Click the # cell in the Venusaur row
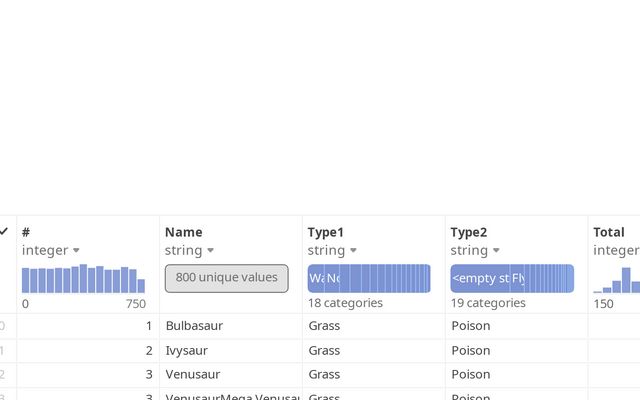This screenshot has height=400, width=640. click(x=148, y=375)
